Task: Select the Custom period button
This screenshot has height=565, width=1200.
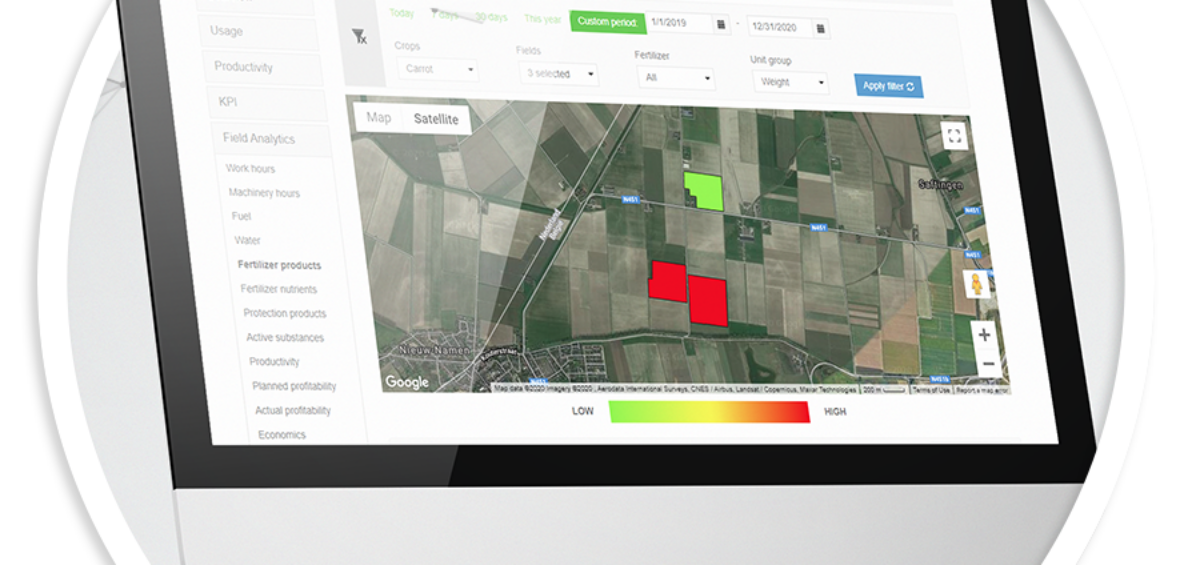Action: (606, 21)
